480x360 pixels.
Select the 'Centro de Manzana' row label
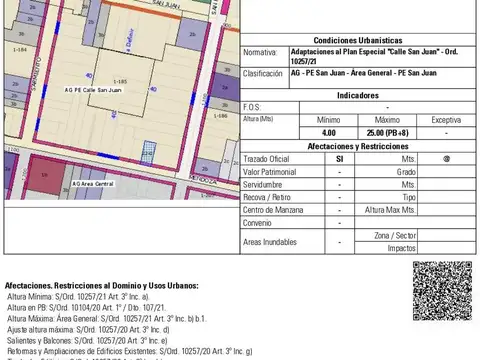[273, 210]
